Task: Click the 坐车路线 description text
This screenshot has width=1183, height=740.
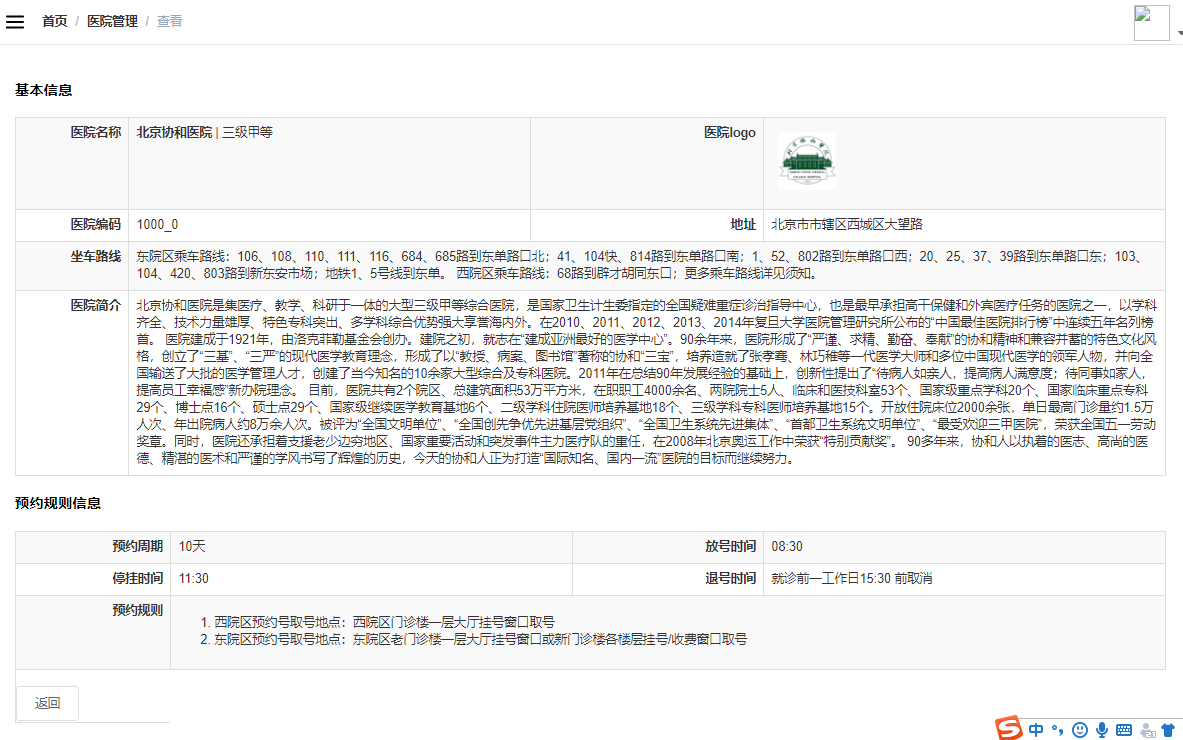Action: (x=640, y=265)
